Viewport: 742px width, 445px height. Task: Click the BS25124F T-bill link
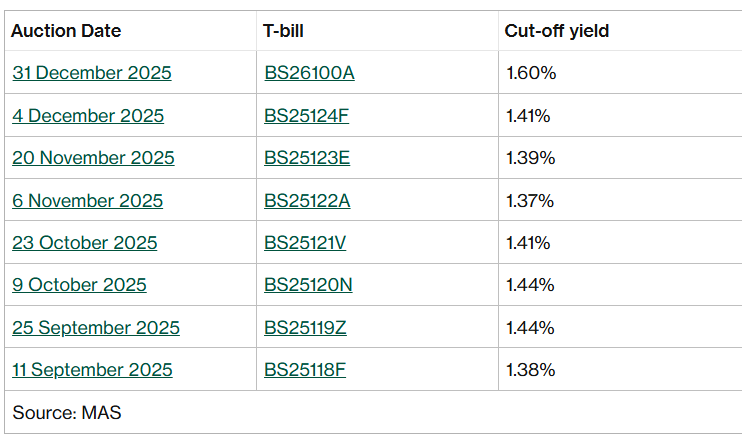pos(306,116)
